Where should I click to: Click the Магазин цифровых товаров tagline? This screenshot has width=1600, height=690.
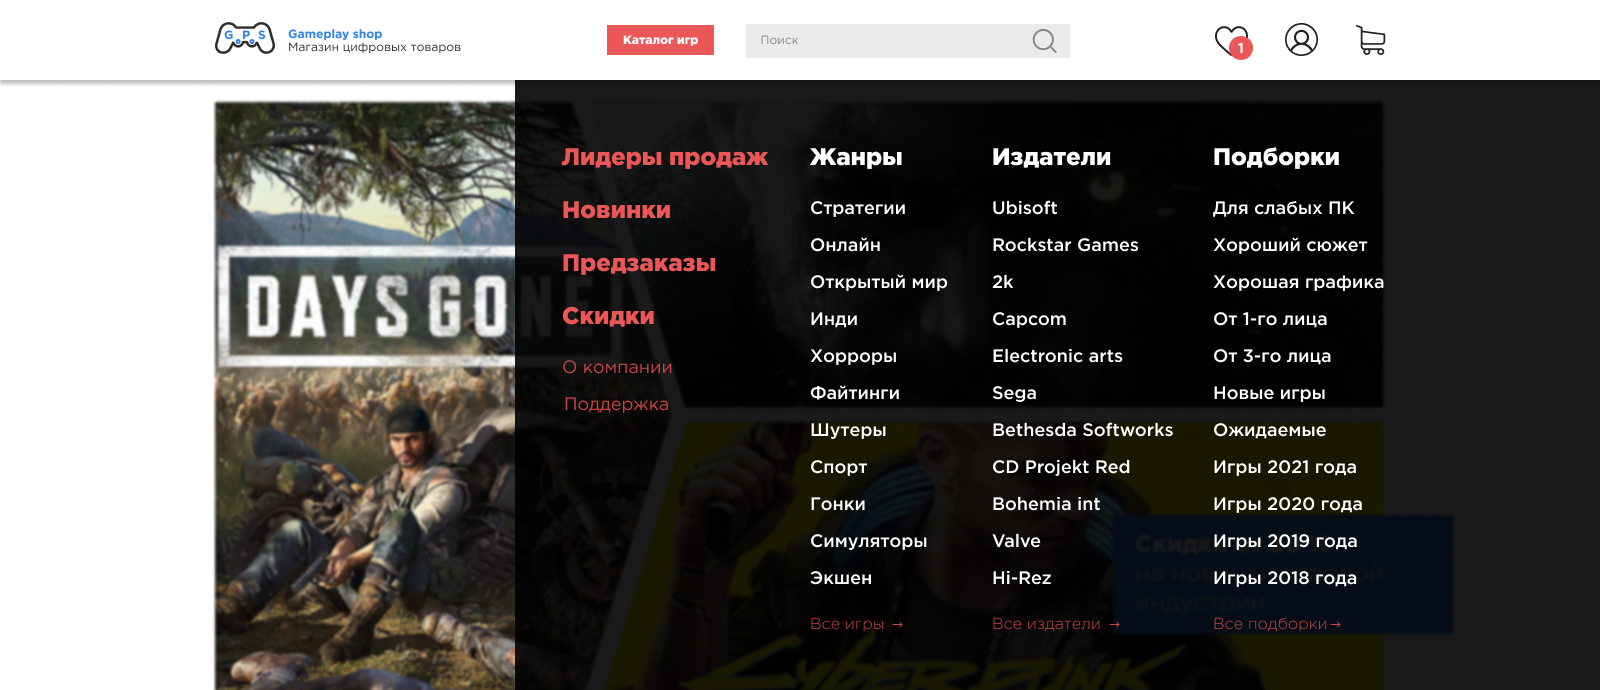(374, 47)
